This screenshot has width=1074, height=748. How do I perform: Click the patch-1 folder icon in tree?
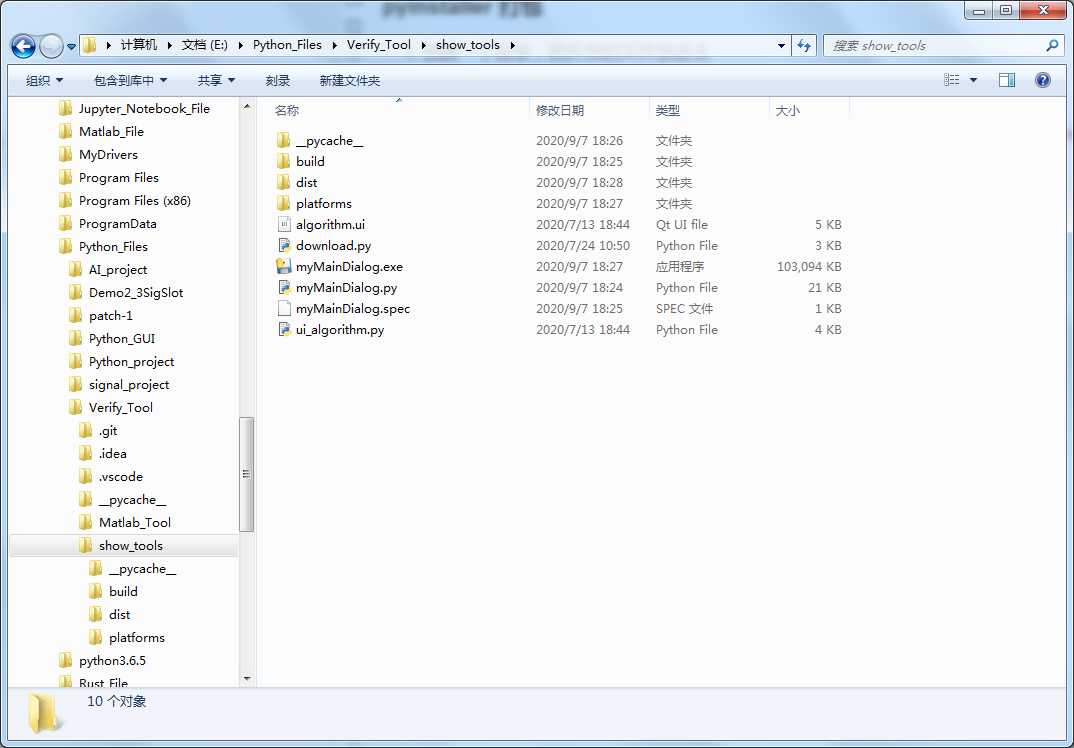point(76,316)
